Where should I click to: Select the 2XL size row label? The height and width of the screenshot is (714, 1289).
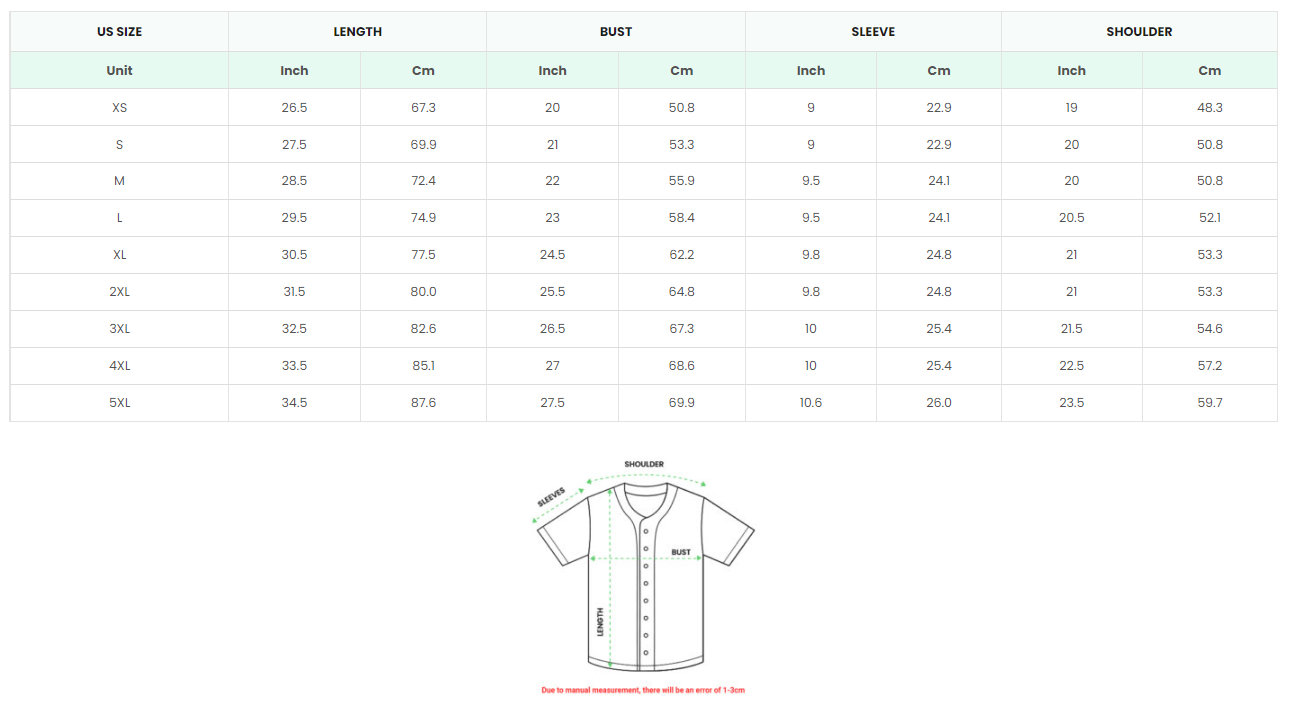(119, 292)
